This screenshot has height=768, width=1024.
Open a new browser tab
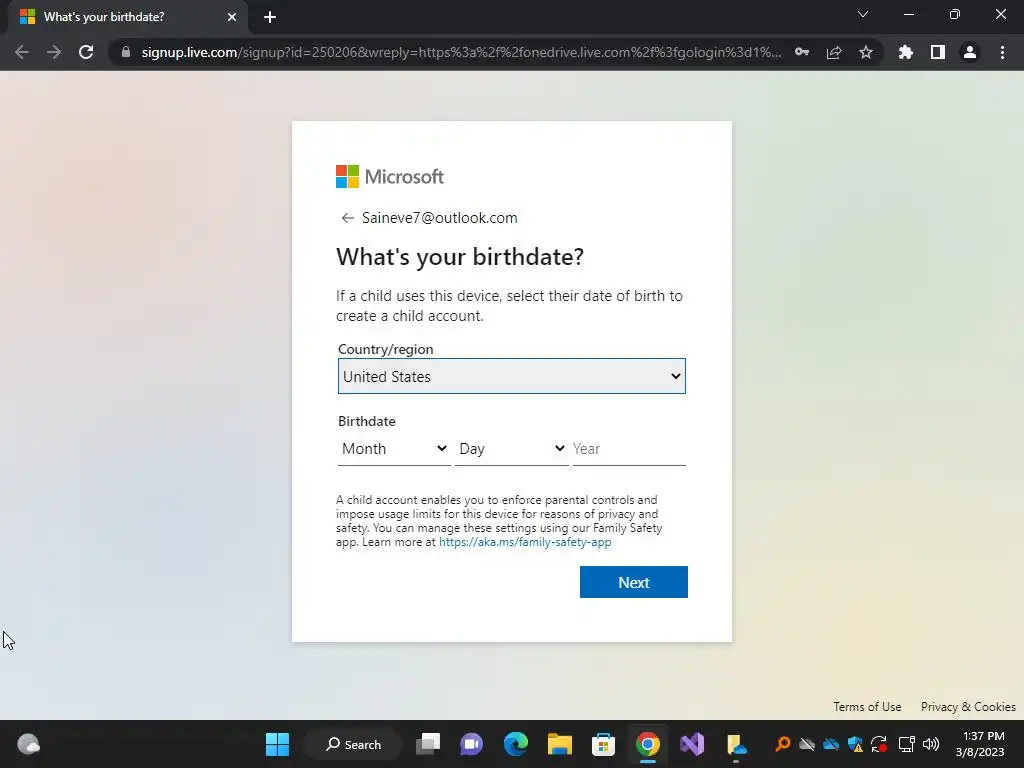coord(270,17)
